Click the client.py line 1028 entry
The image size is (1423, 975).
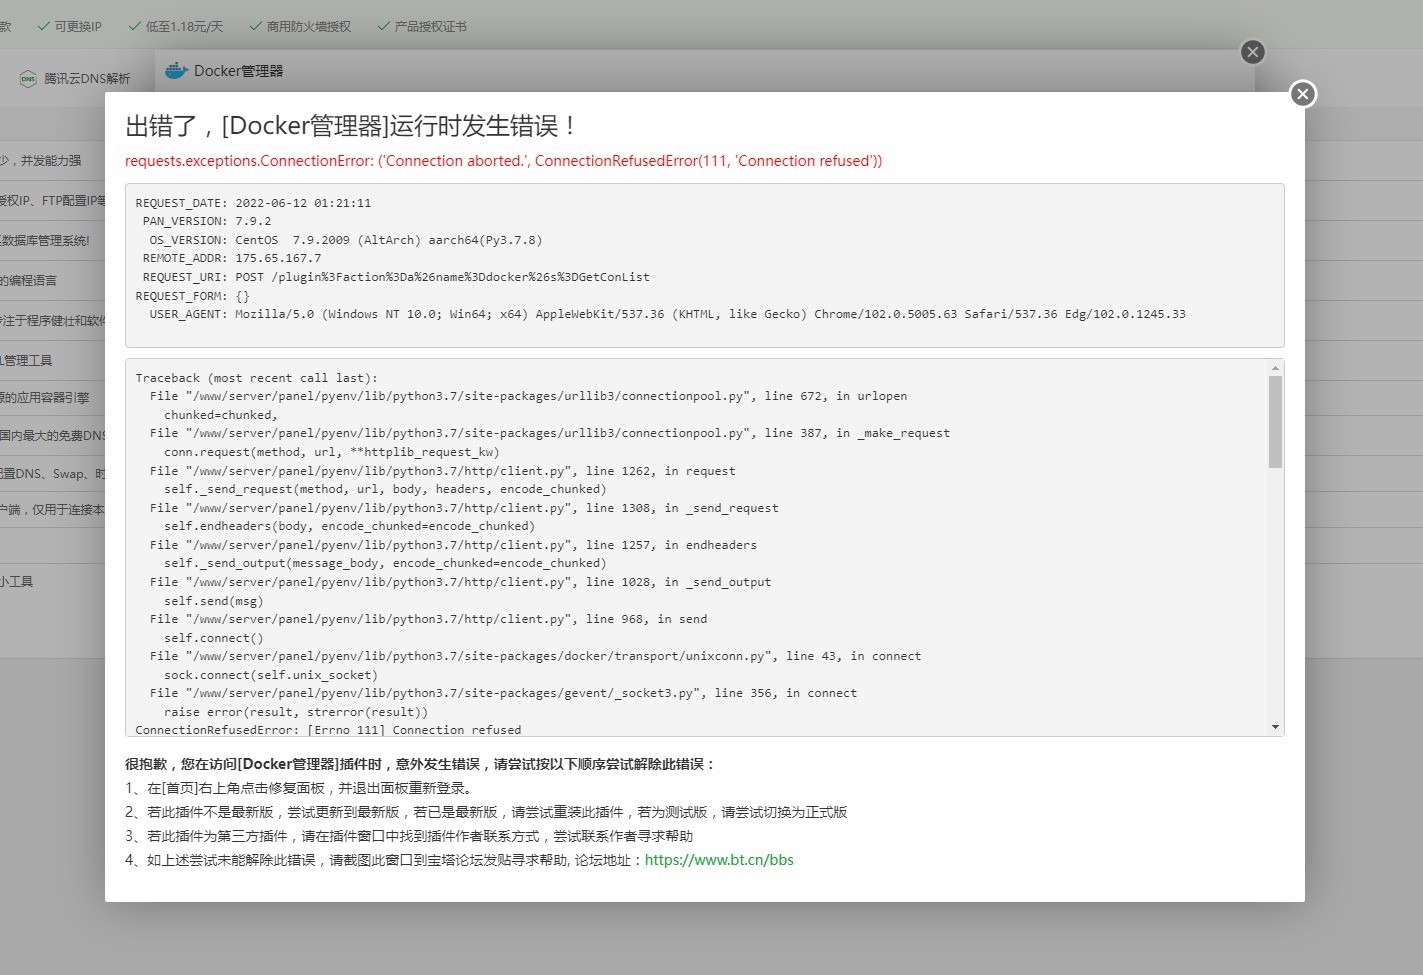(x=460, y=582)
